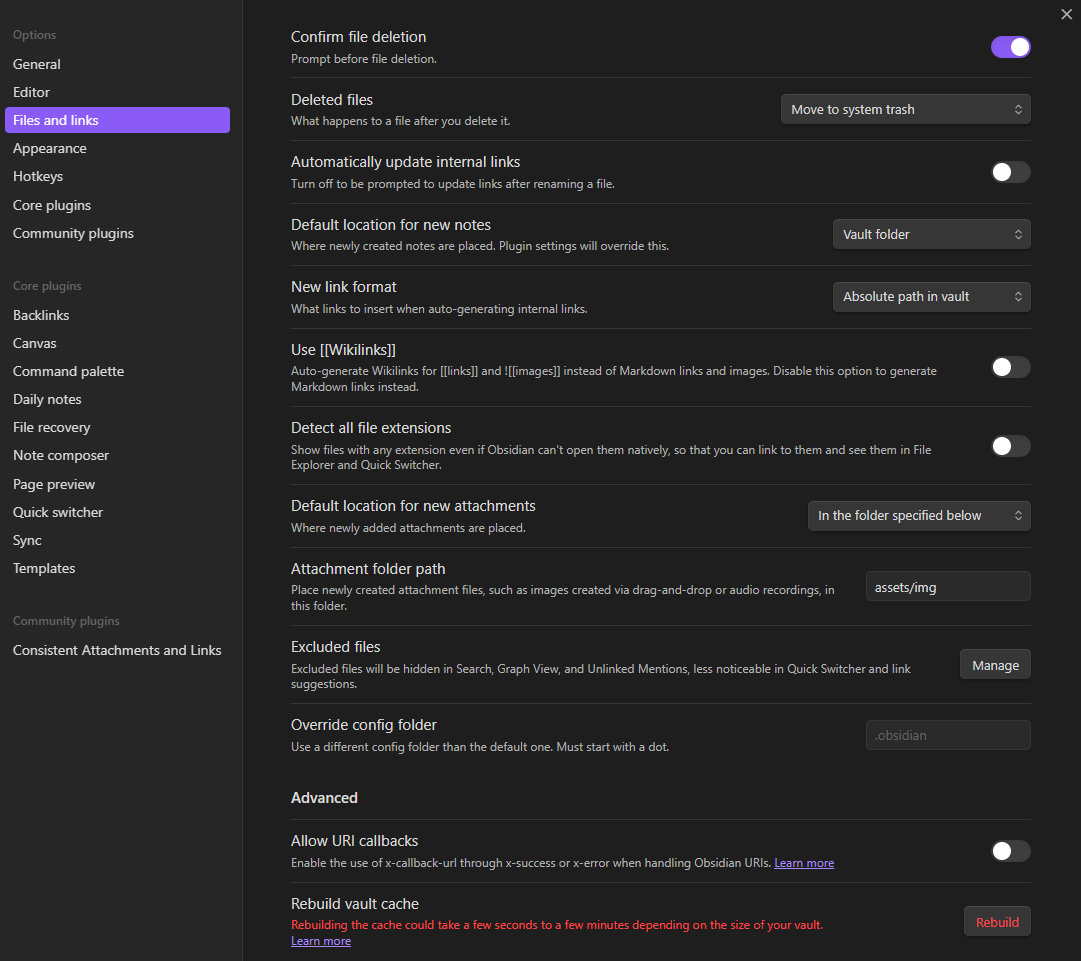
Task: Switch to Hotkeys settings
Action: [38, 176]
